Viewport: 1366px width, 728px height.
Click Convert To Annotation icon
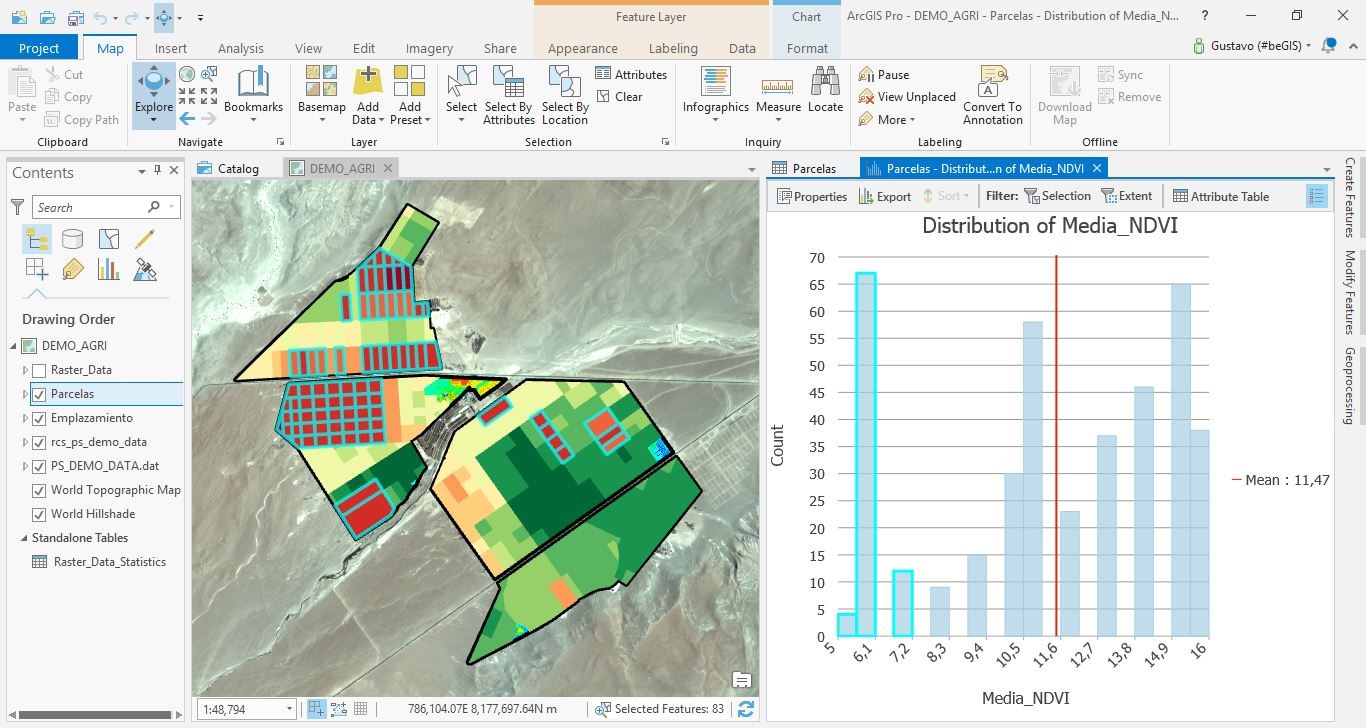pos(992,85)
